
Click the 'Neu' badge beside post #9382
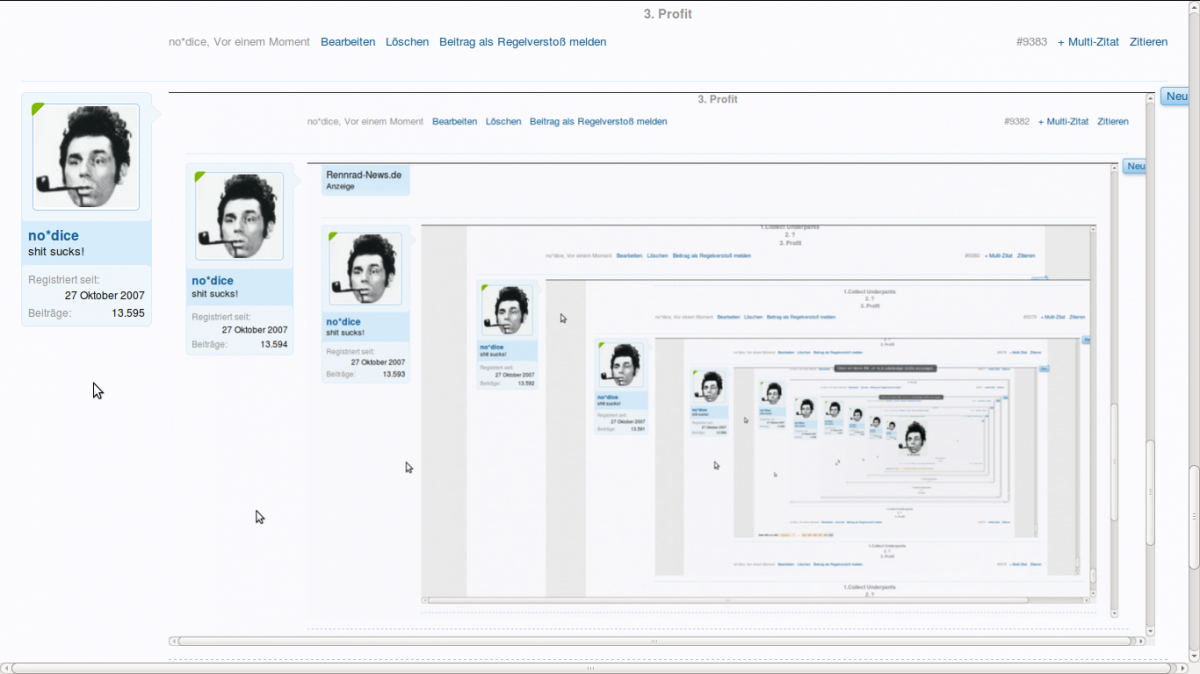coord(1133,166)
